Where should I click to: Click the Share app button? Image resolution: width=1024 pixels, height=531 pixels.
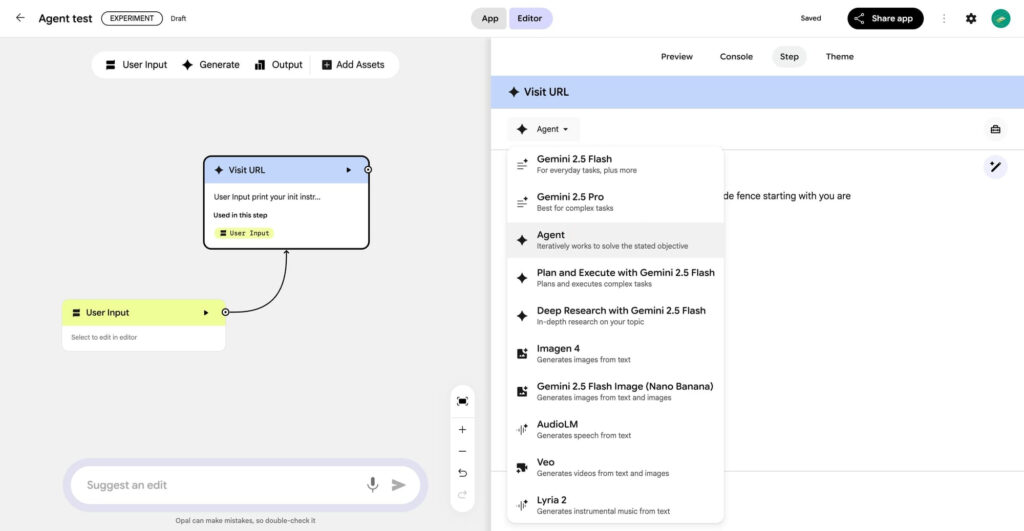coord(885,18)
